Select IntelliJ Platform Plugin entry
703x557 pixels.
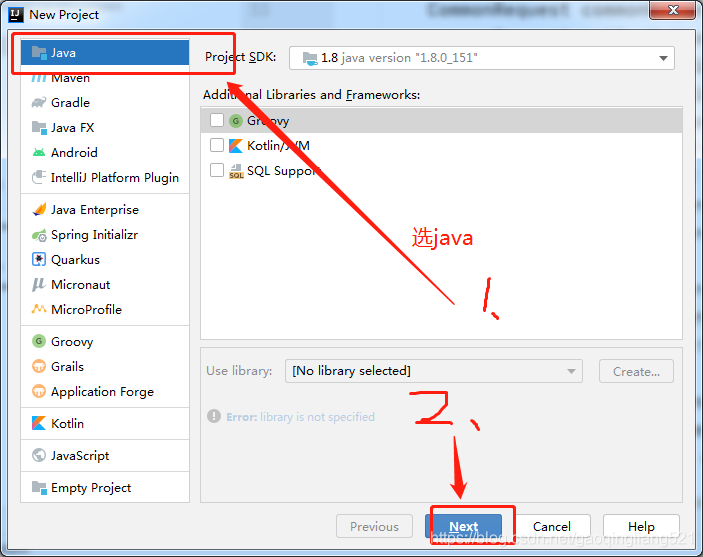[x=105, y=178]
